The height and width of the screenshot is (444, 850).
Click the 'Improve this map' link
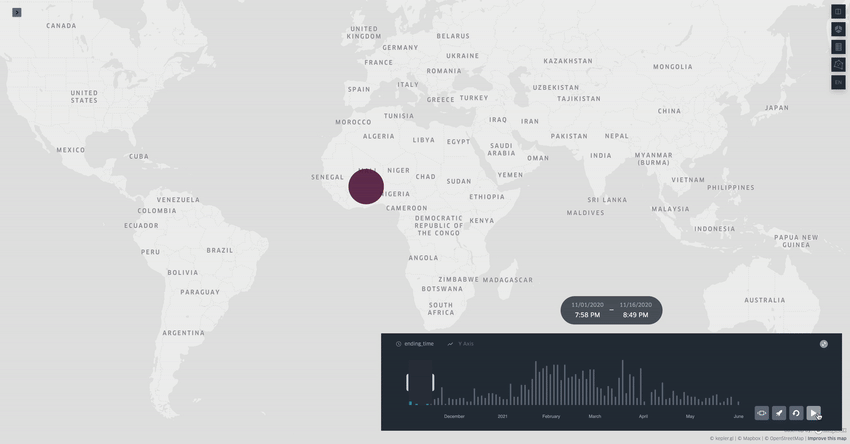pos(827,438)
